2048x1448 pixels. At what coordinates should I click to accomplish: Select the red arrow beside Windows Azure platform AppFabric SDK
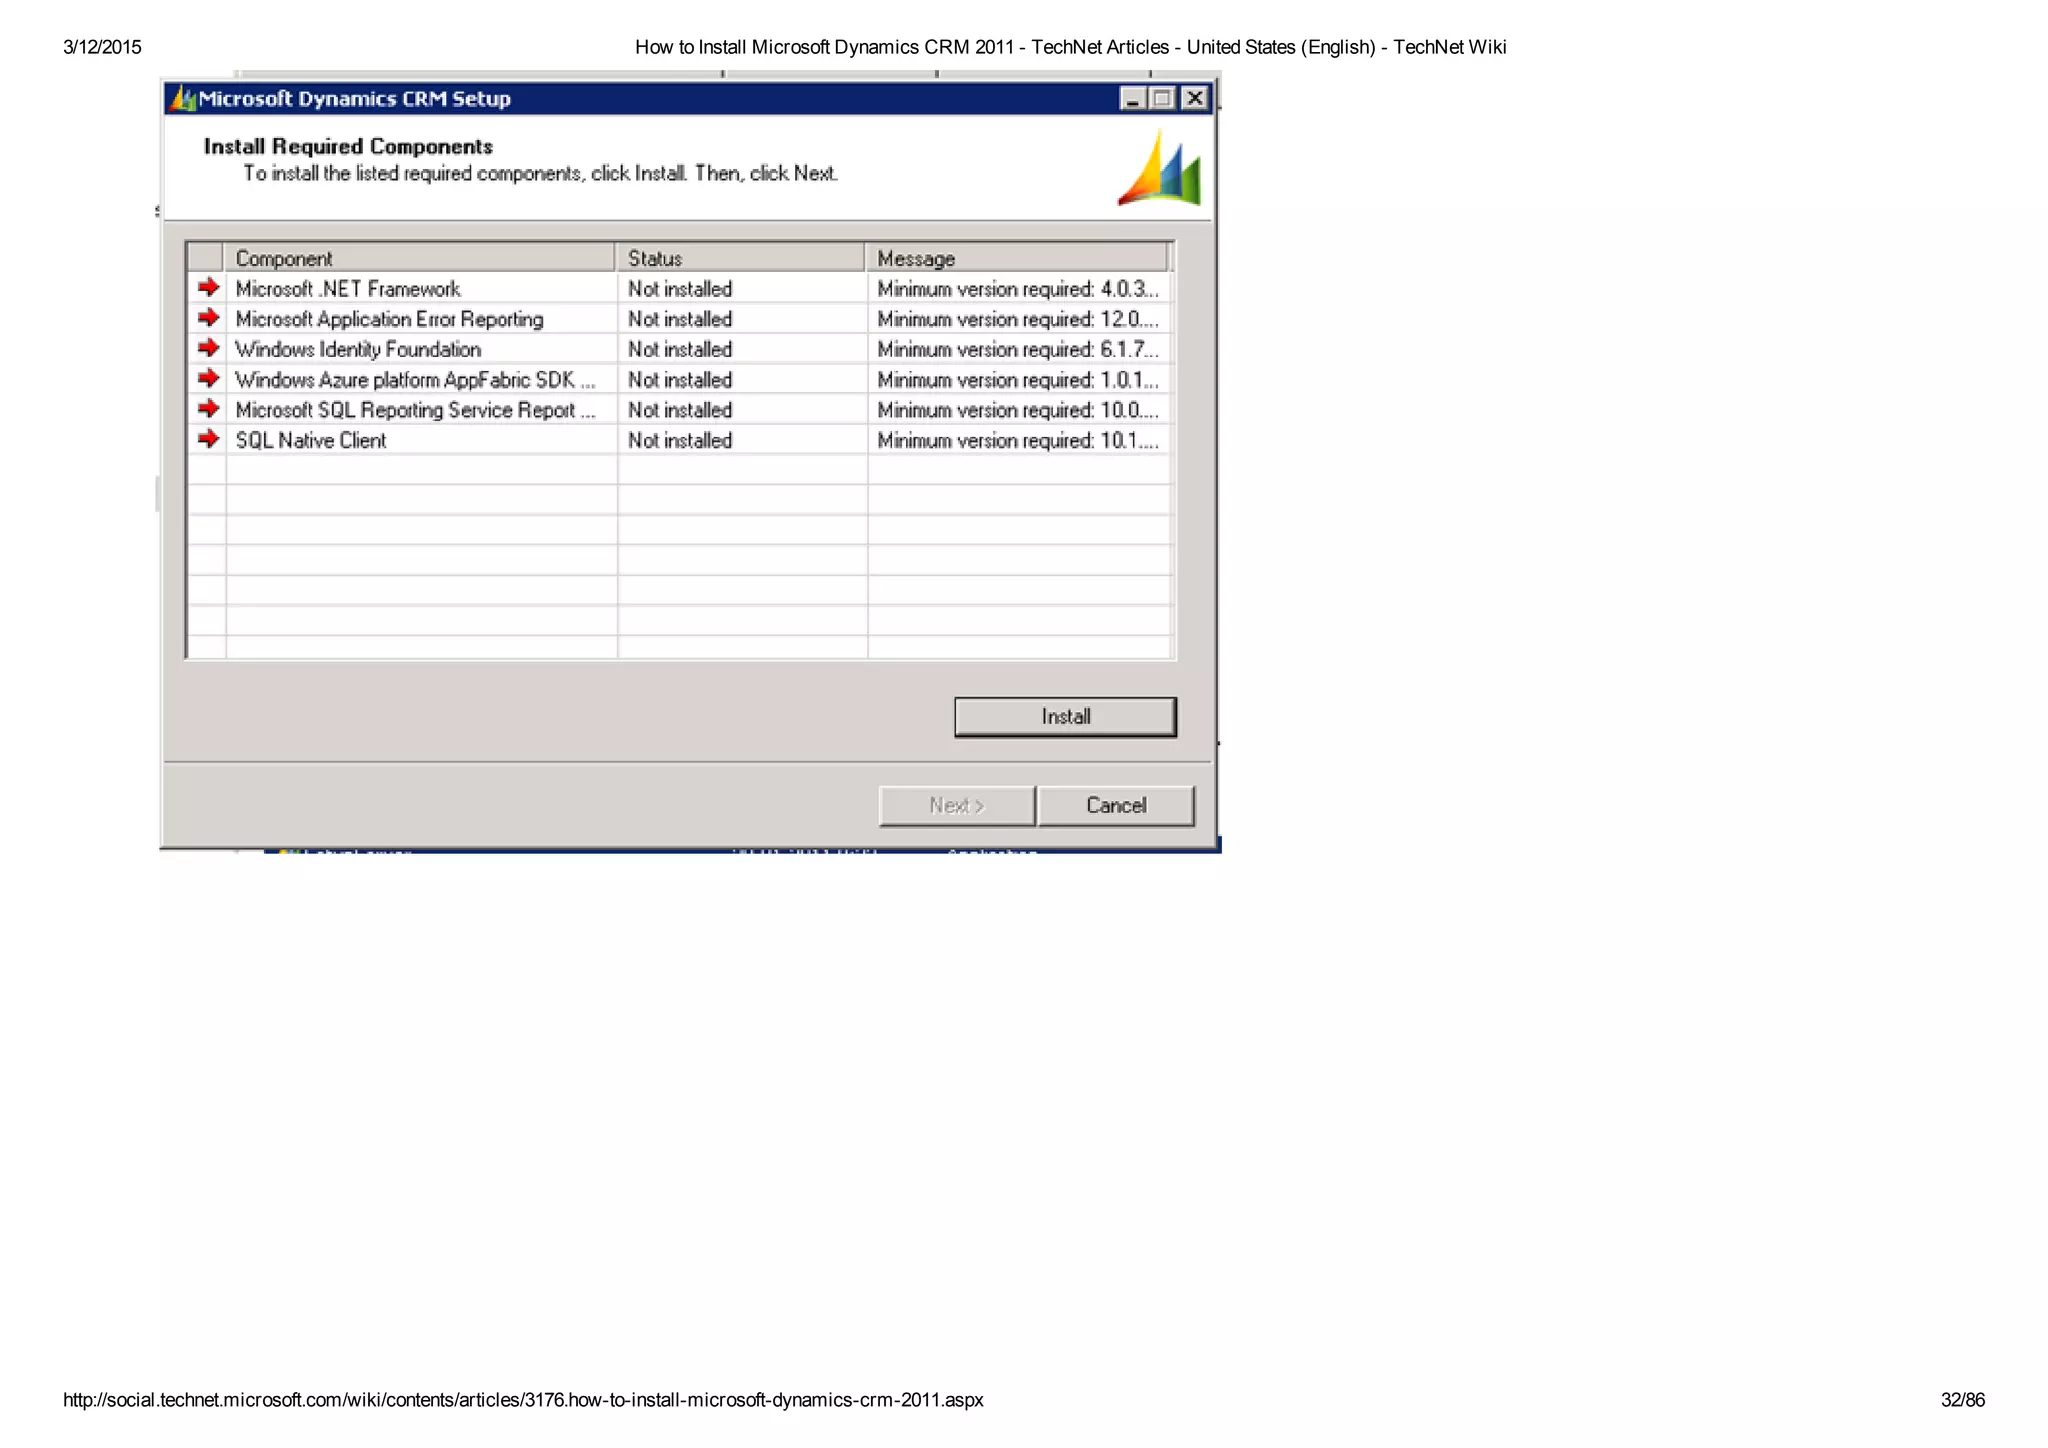tap(208, 378)
